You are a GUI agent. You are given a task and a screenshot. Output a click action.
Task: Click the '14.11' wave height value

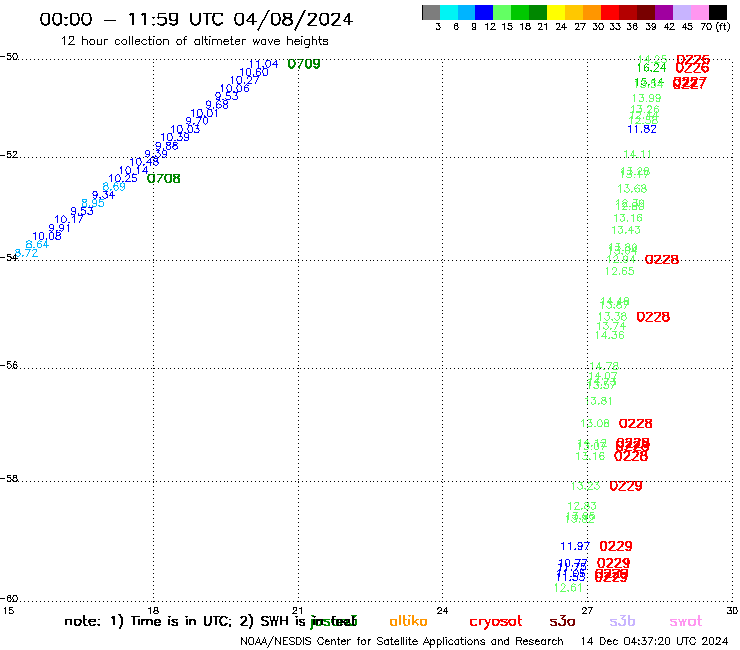638,154
